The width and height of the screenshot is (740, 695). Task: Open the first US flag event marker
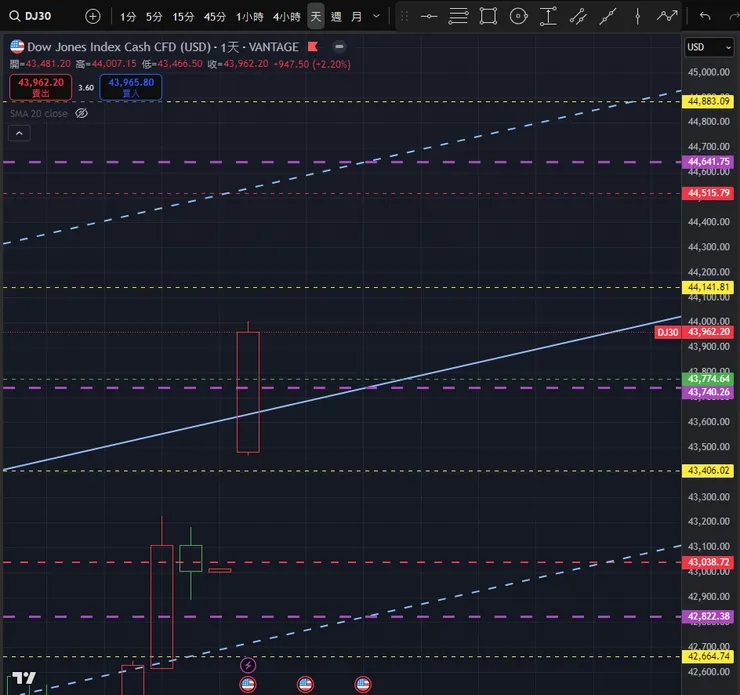click(x=248, y=684)
